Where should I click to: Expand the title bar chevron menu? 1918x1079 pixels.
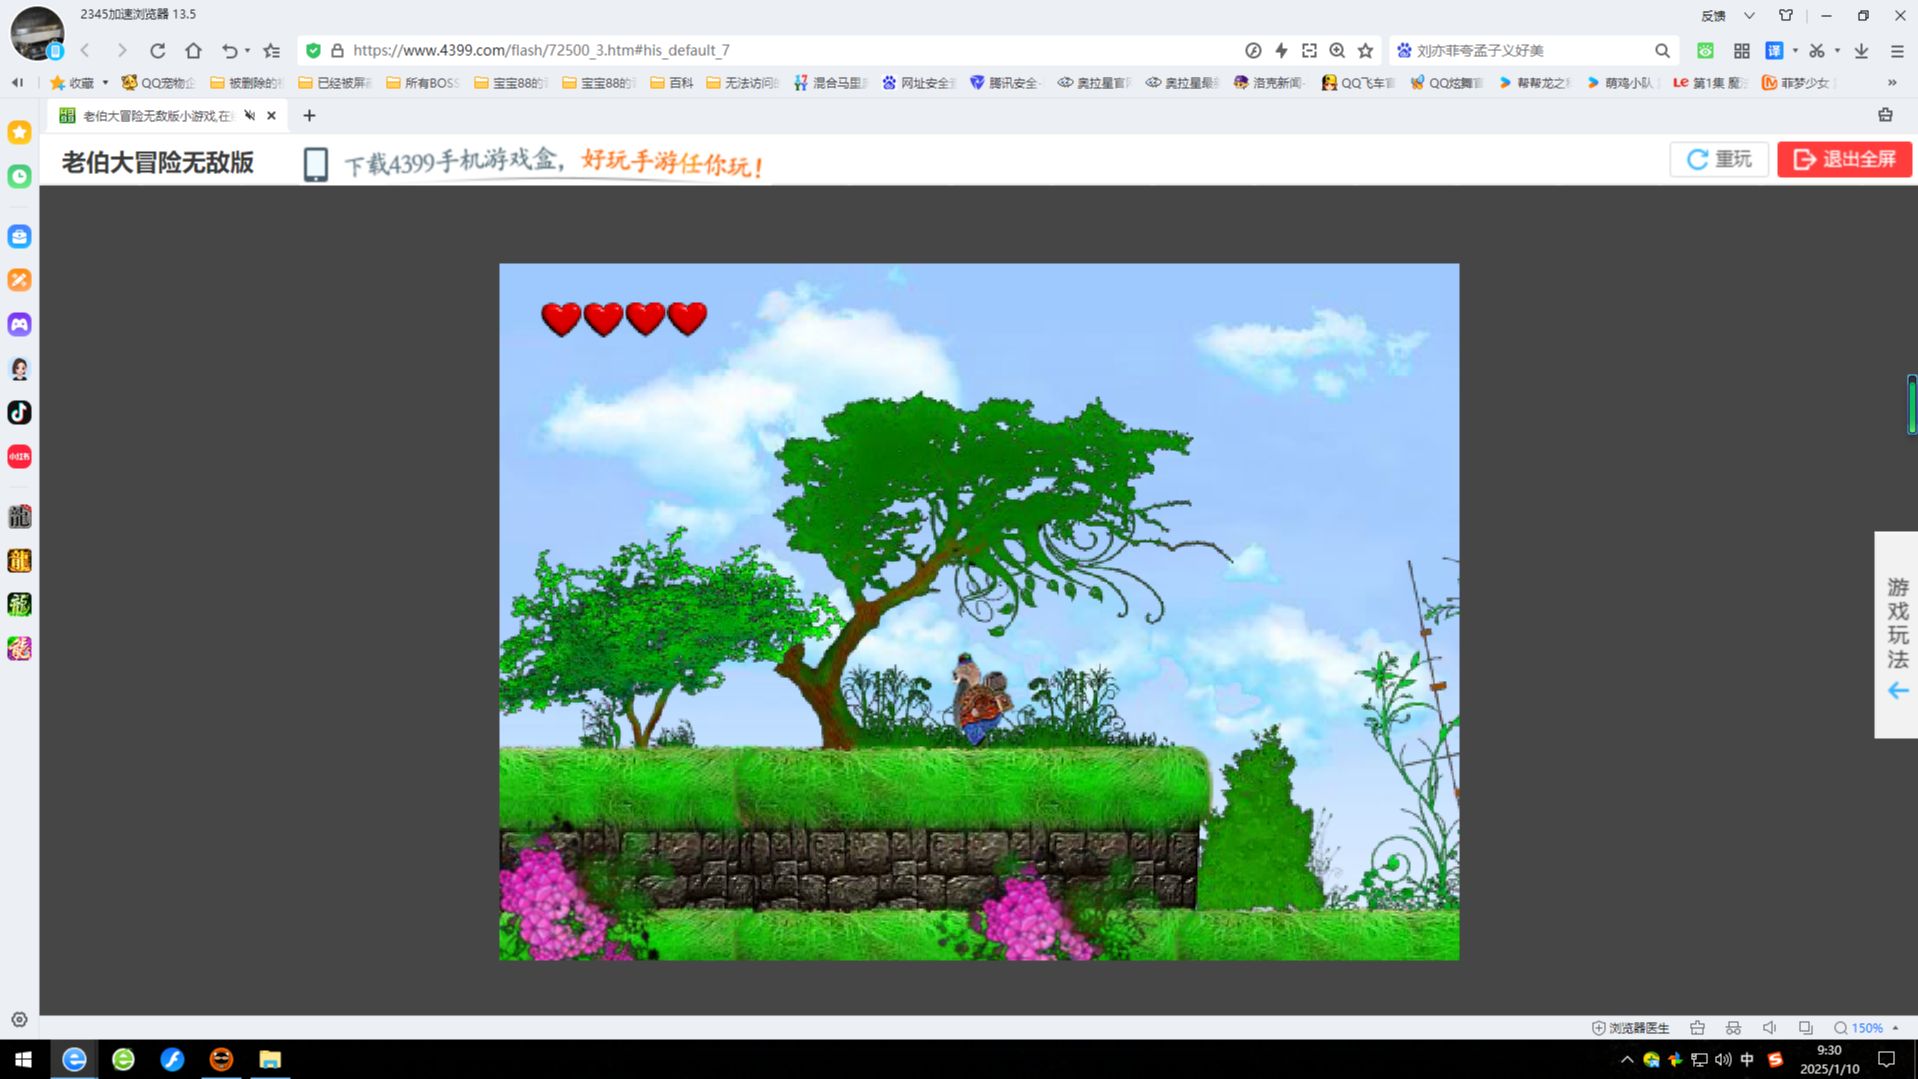click(1749, 15)
